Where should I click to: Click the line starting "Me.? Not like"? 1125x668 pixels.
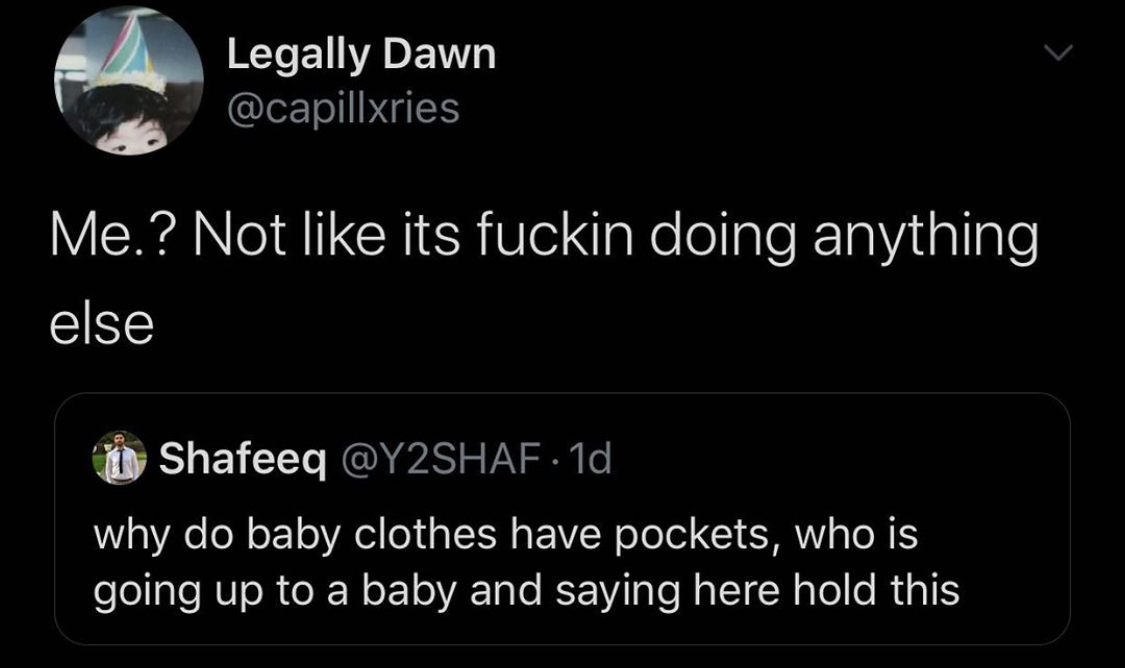(545, 237)
